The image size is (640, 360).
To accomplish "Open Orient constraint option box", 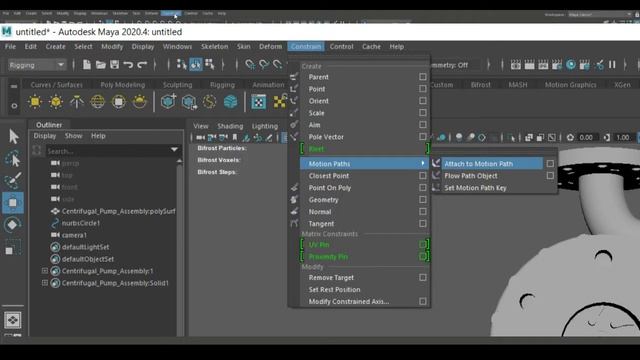I will coord(423,100).
